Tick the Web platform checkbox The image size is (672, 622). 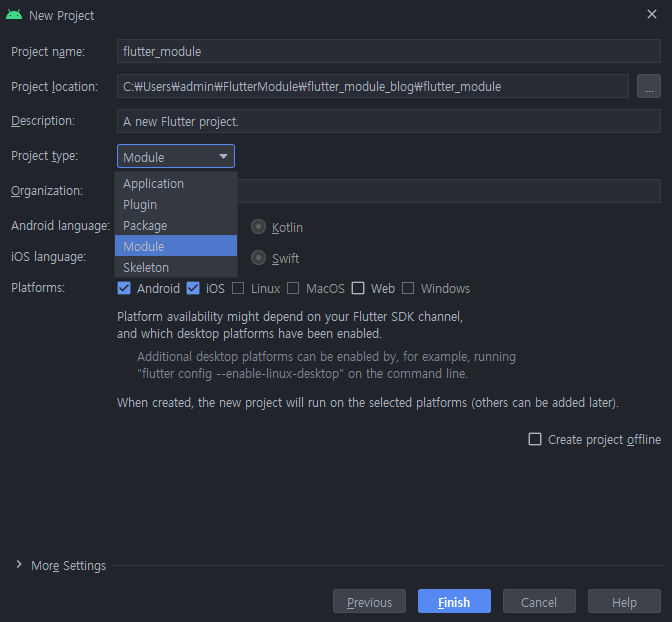(x=358, y=288)
